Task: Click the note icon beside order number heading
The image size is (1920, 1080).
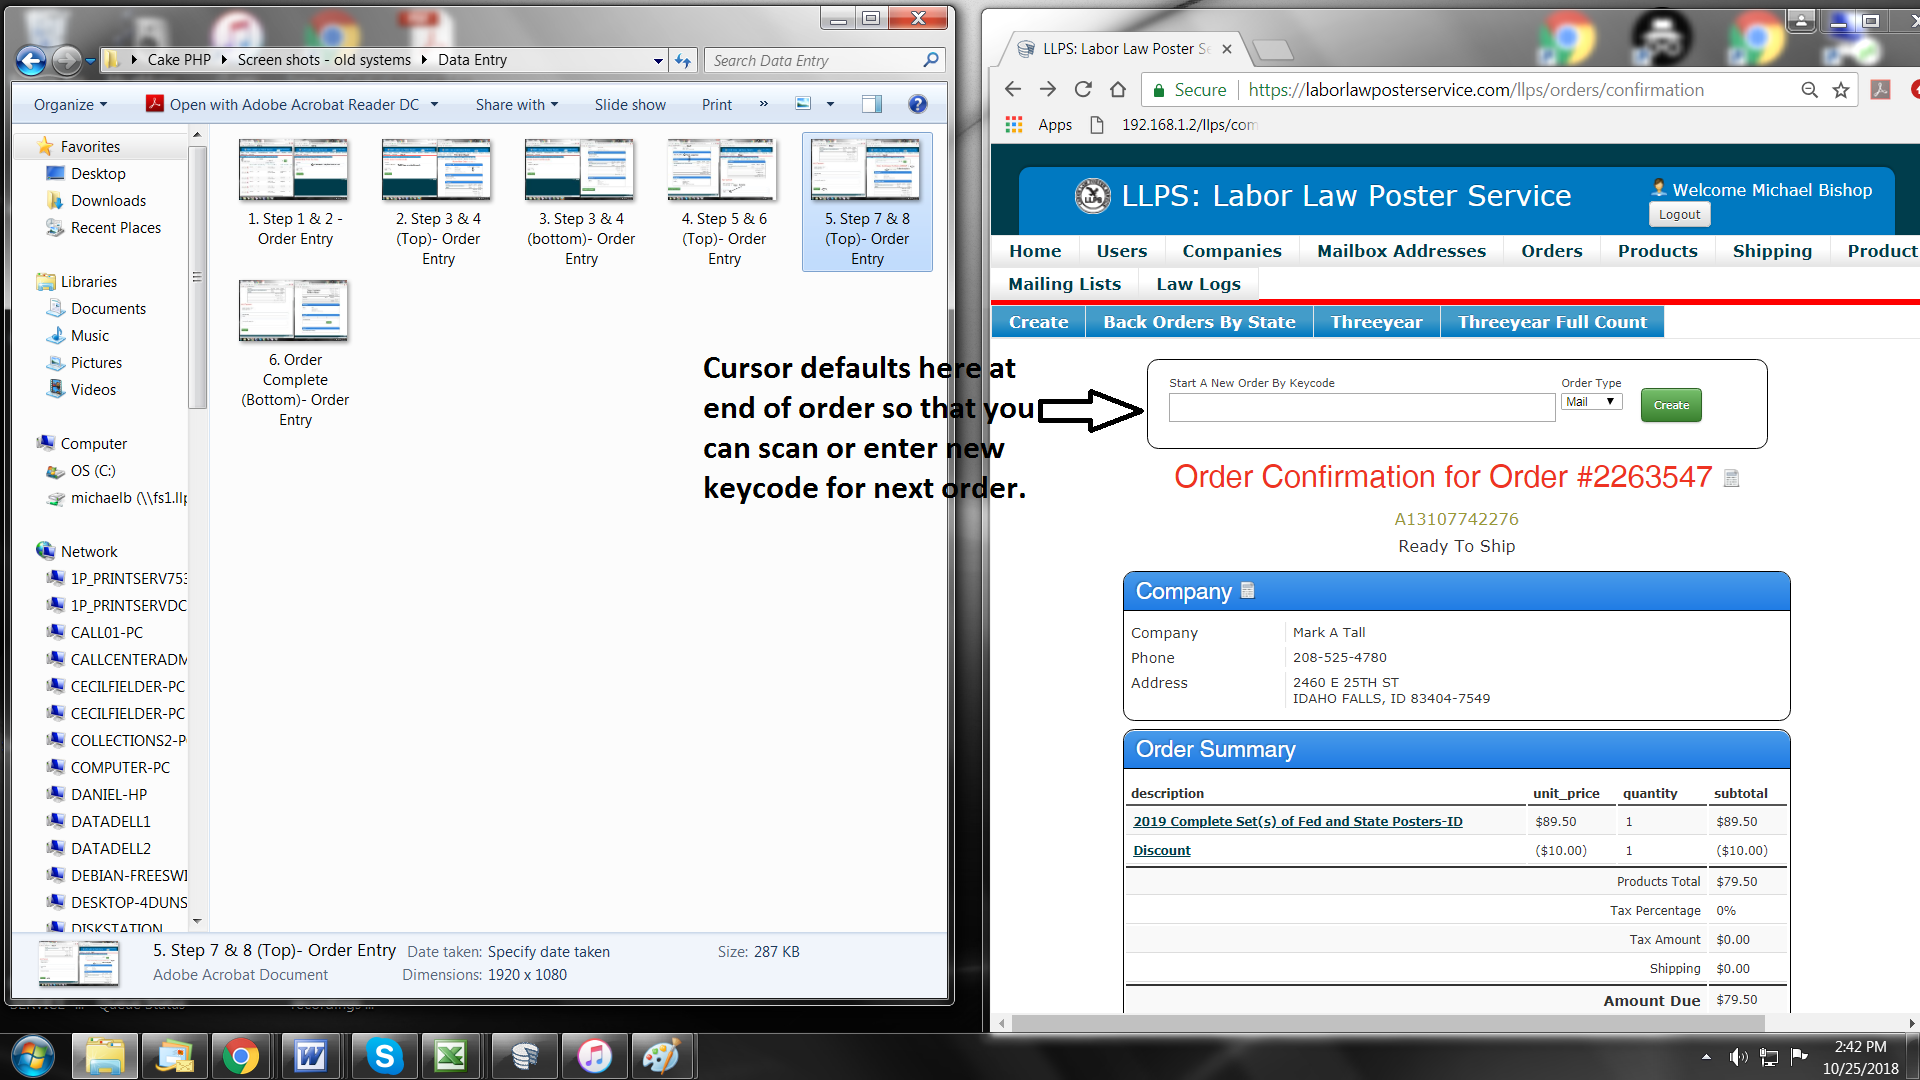Action: [x=1732, y=479]
